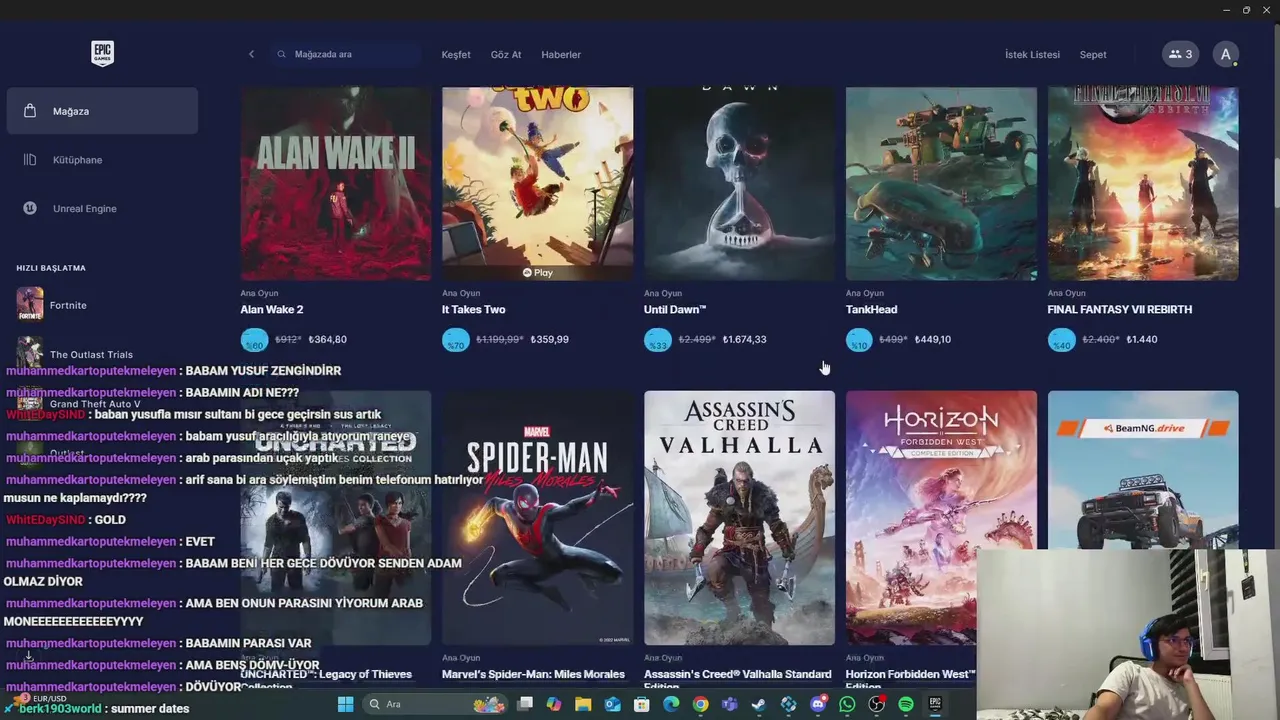
Task: Click the 60% discount badge under Alan Wake 2
Action: click(x=254, y=340)
